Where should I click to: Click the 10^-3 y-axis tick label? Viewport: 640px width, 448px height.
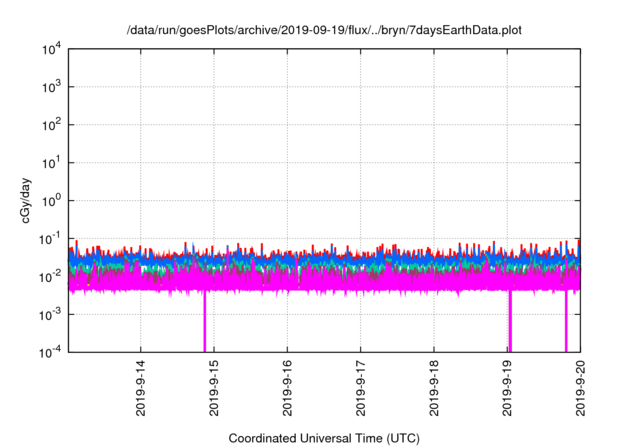tap(50, 315)
